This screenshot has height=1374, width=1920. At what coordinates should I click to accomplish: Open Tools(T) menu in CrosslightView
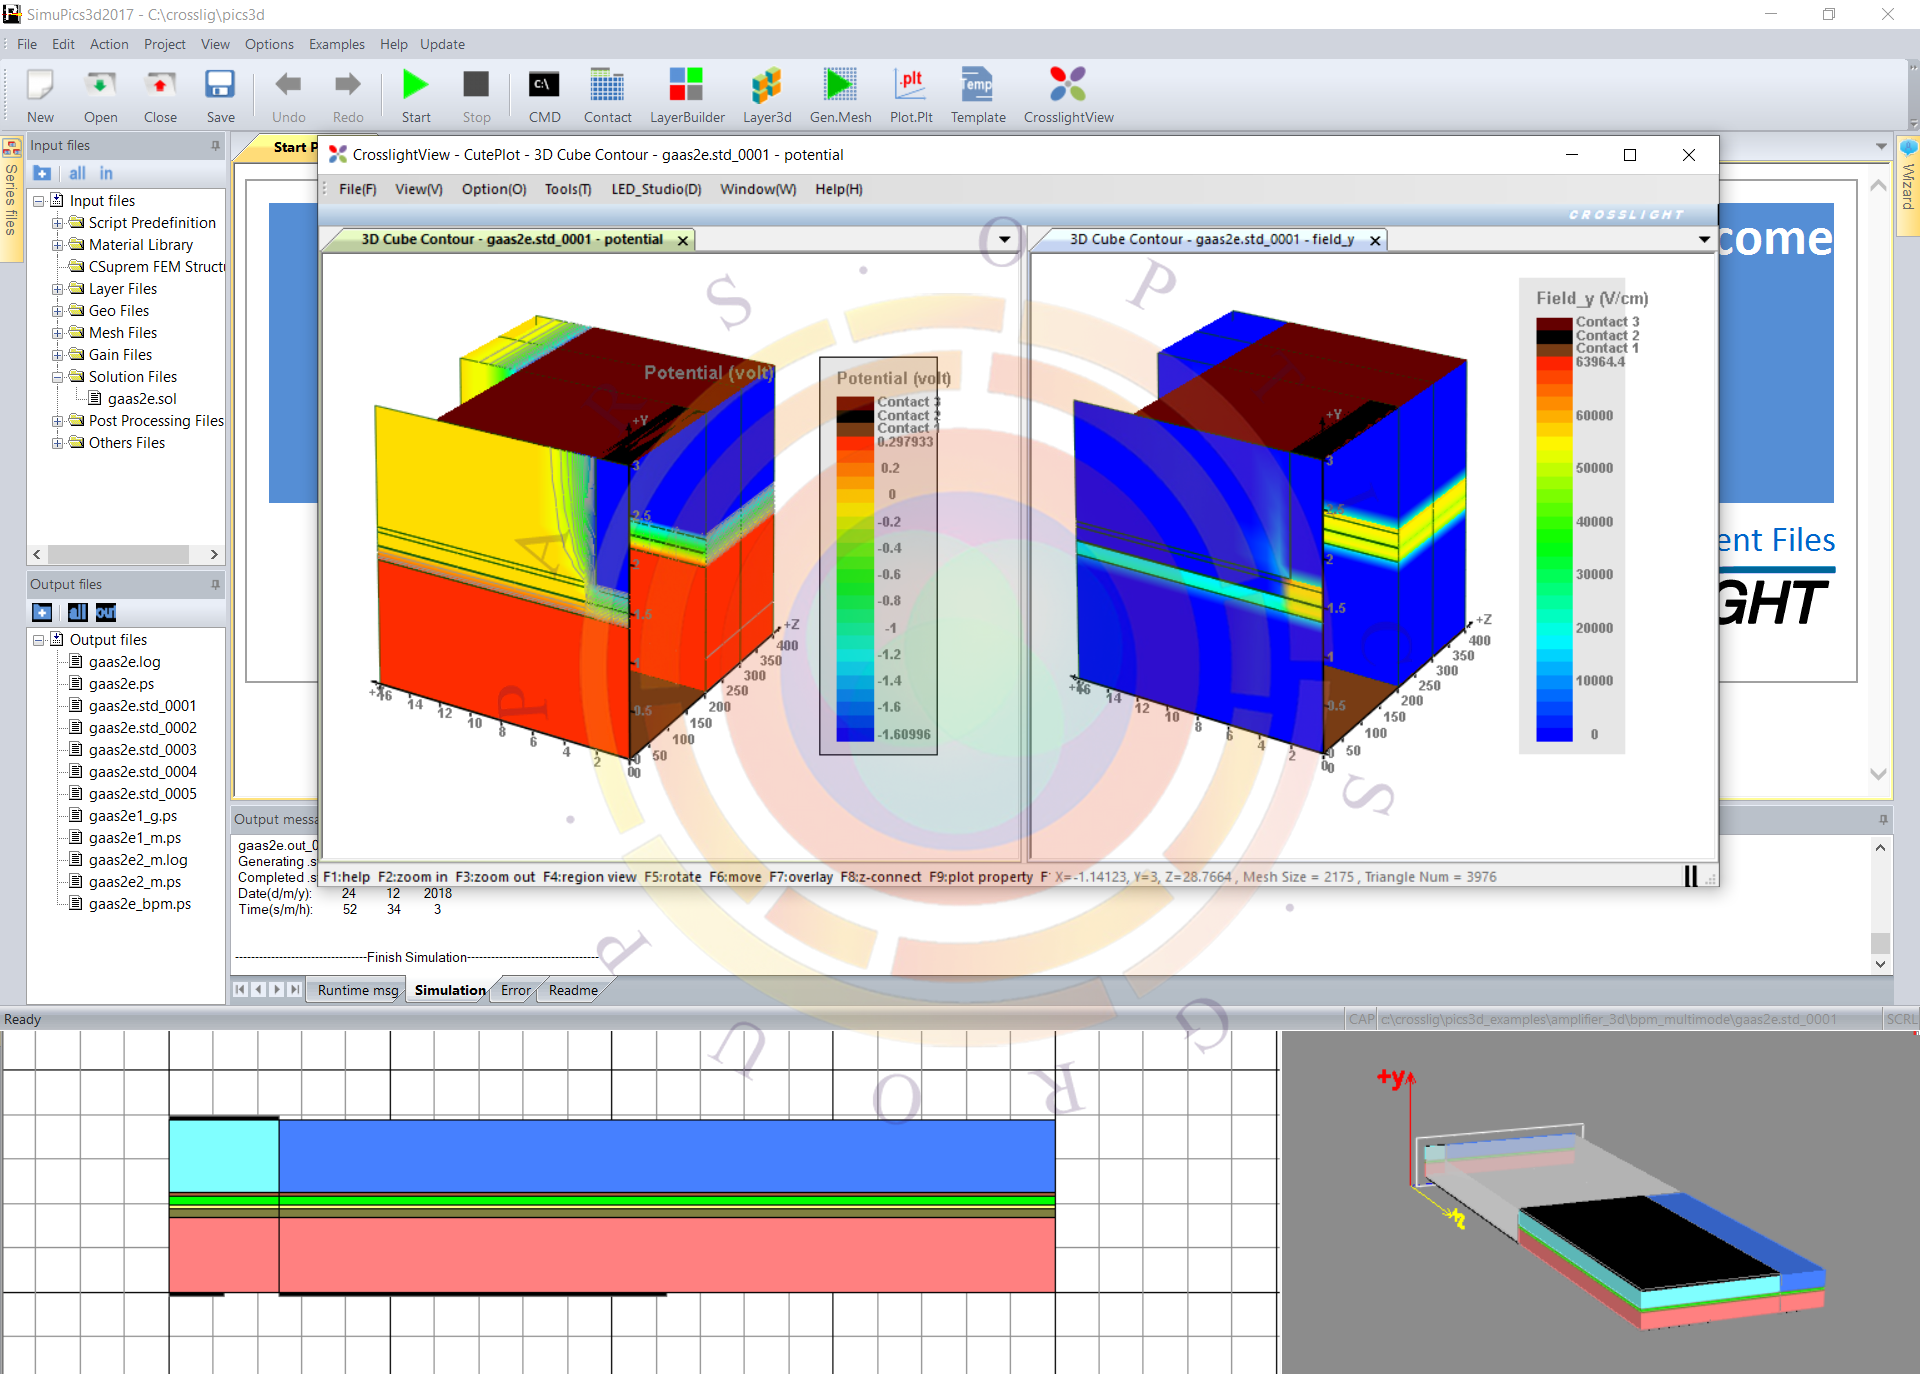[x=568, y=189]
